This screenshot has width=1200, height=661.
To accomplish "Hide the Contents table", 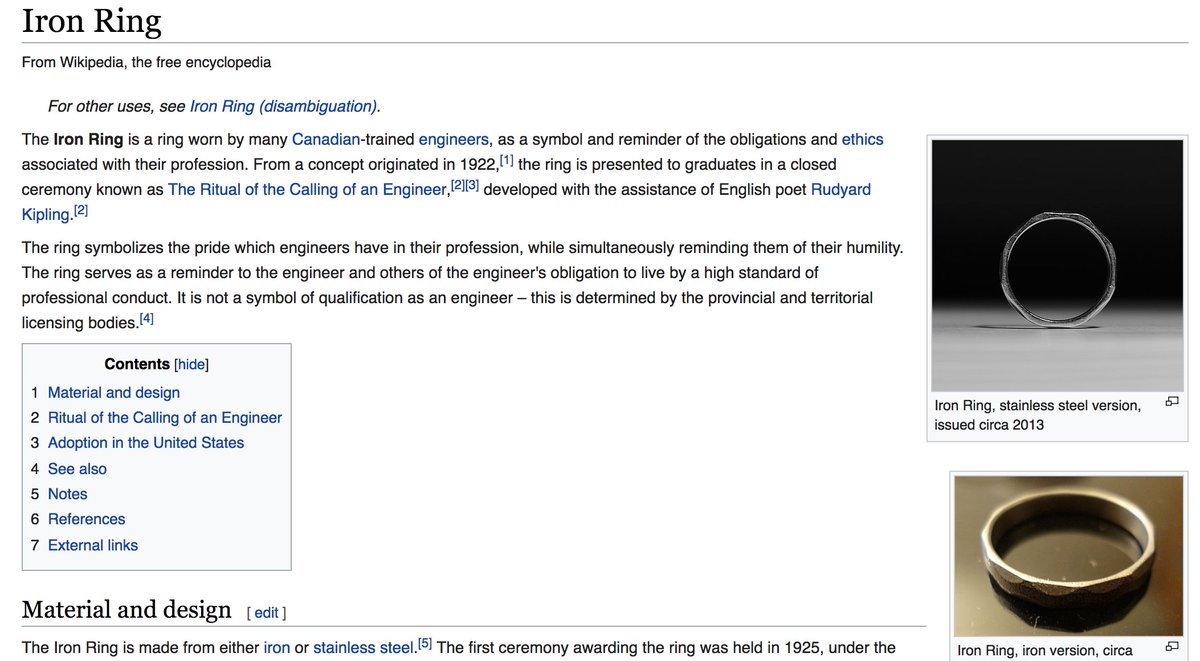I will (x=192, y=365).
